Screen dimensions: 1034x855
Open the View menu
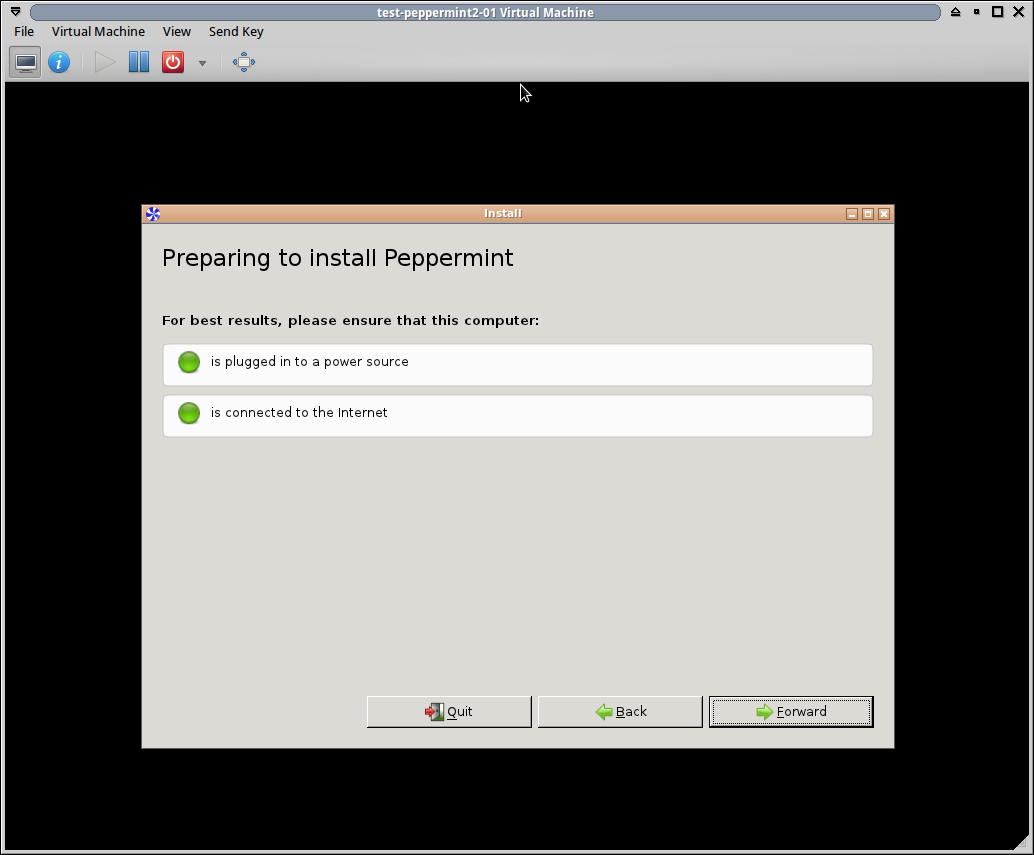click(177, 32)
